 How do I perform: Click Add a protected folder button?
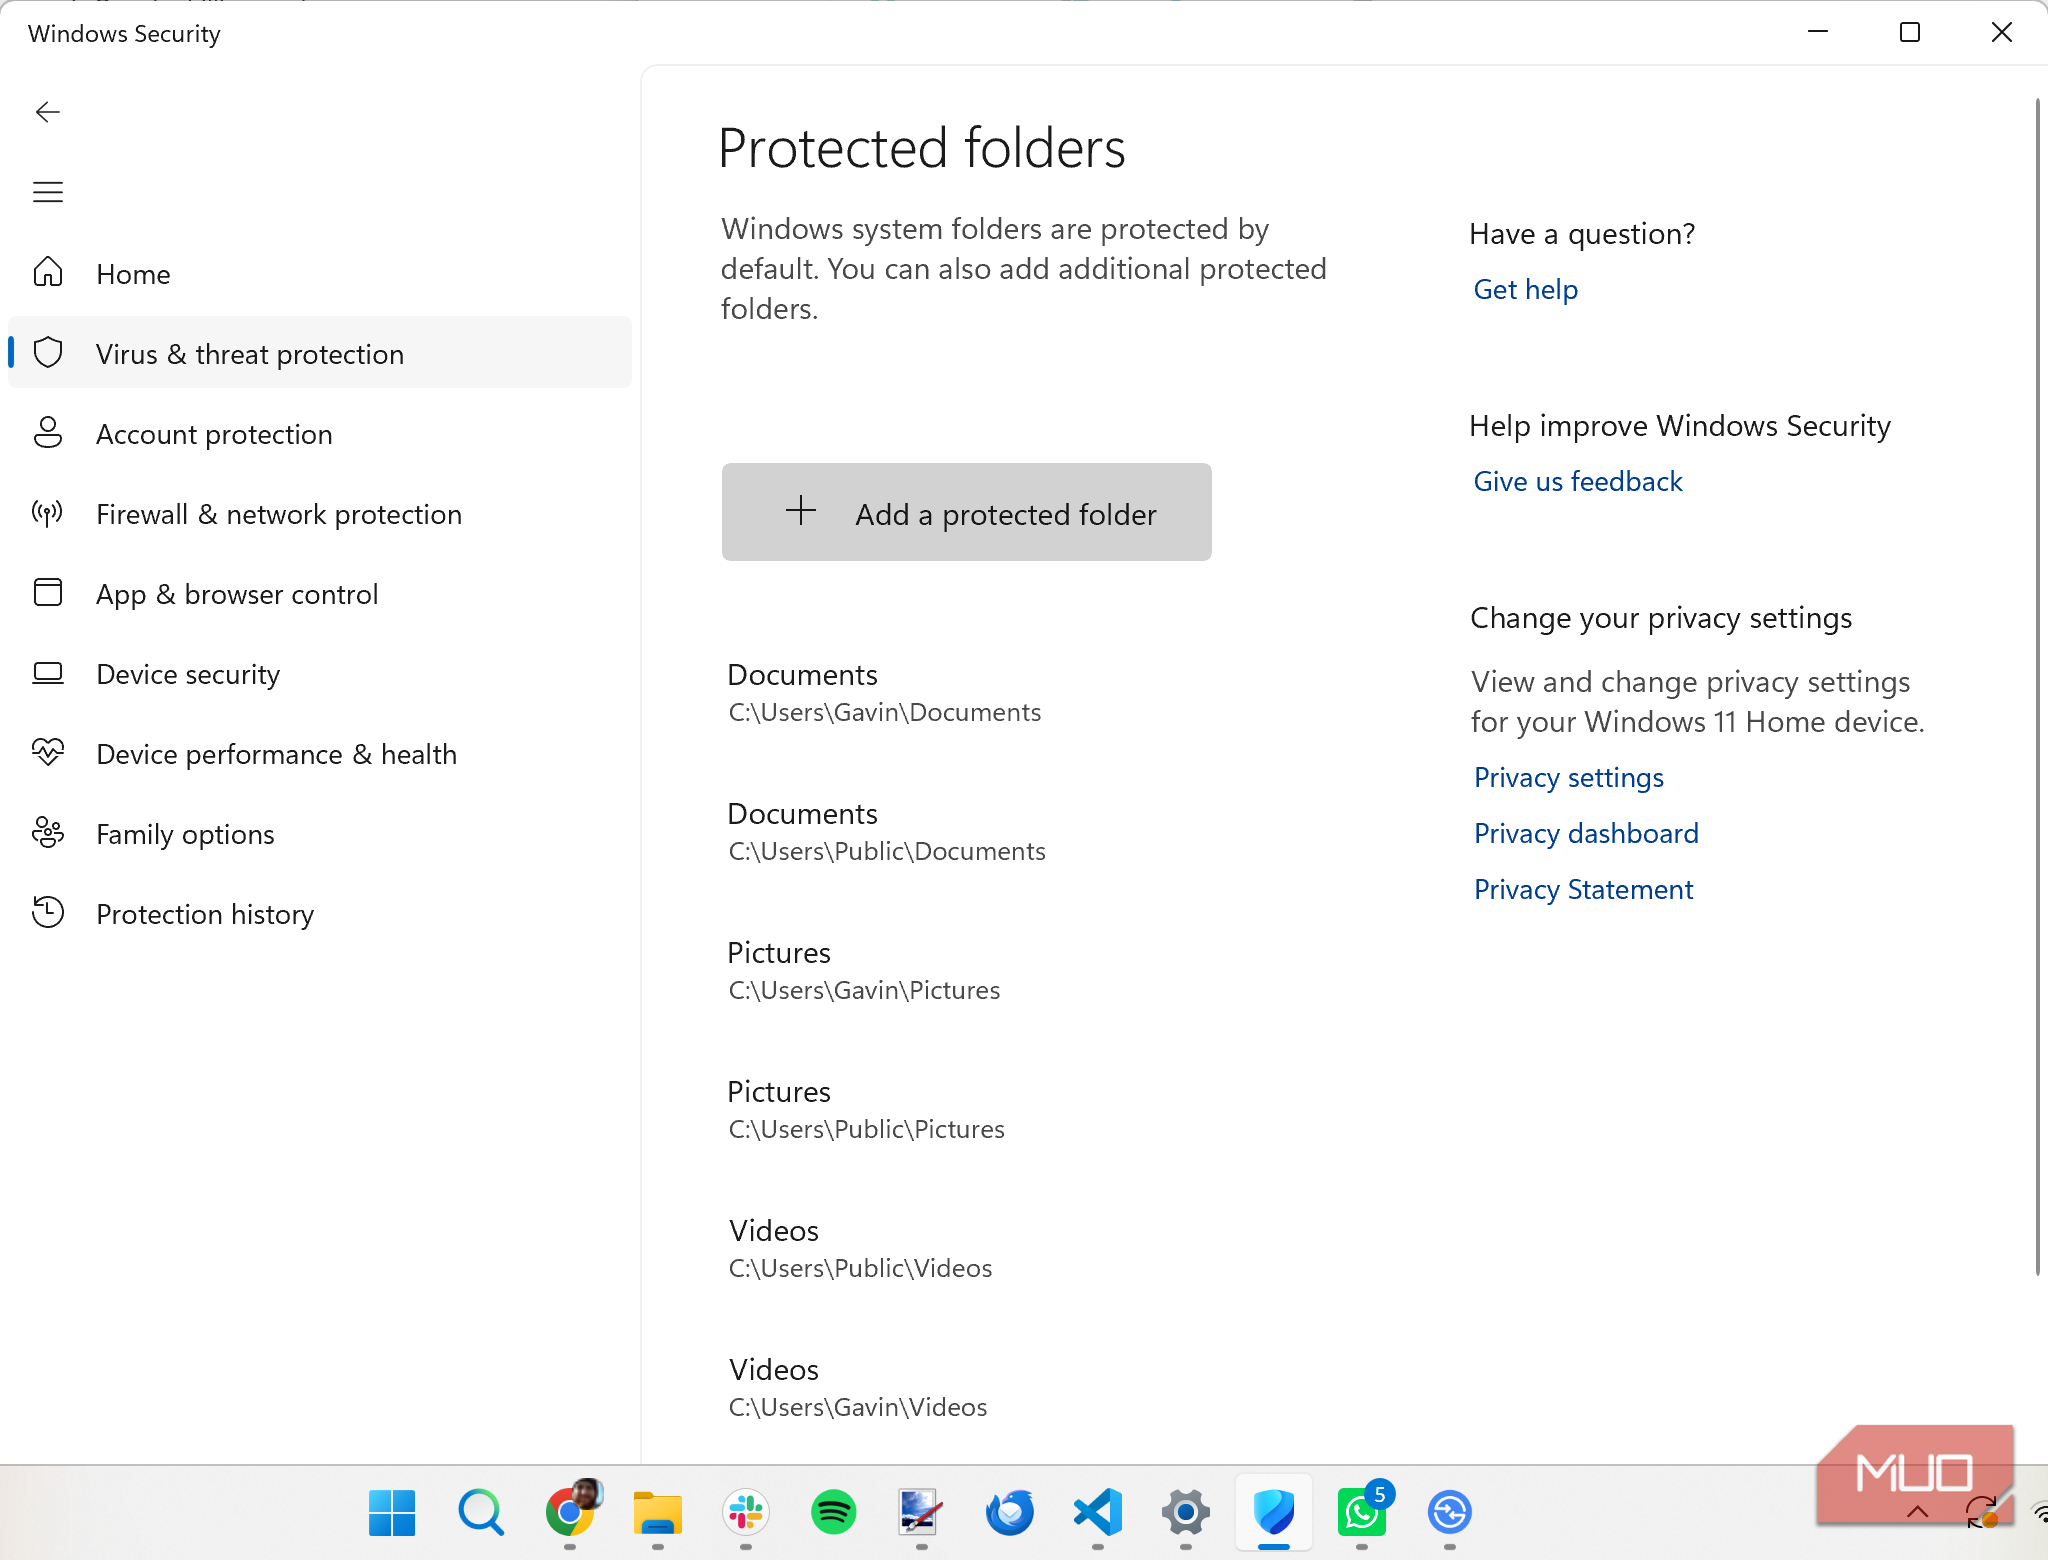click(967, 512)
